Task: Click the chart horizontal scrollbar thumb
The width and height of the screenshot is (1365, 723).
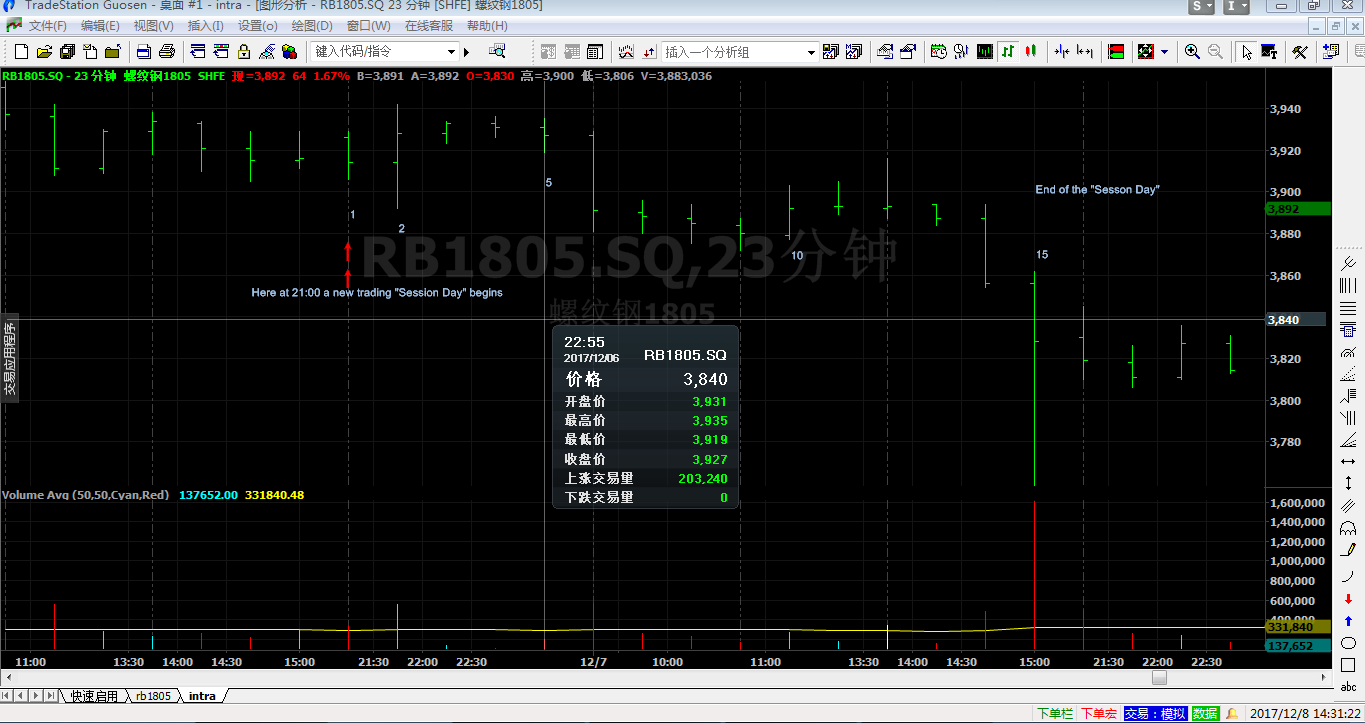Action: coord(1159,678)
